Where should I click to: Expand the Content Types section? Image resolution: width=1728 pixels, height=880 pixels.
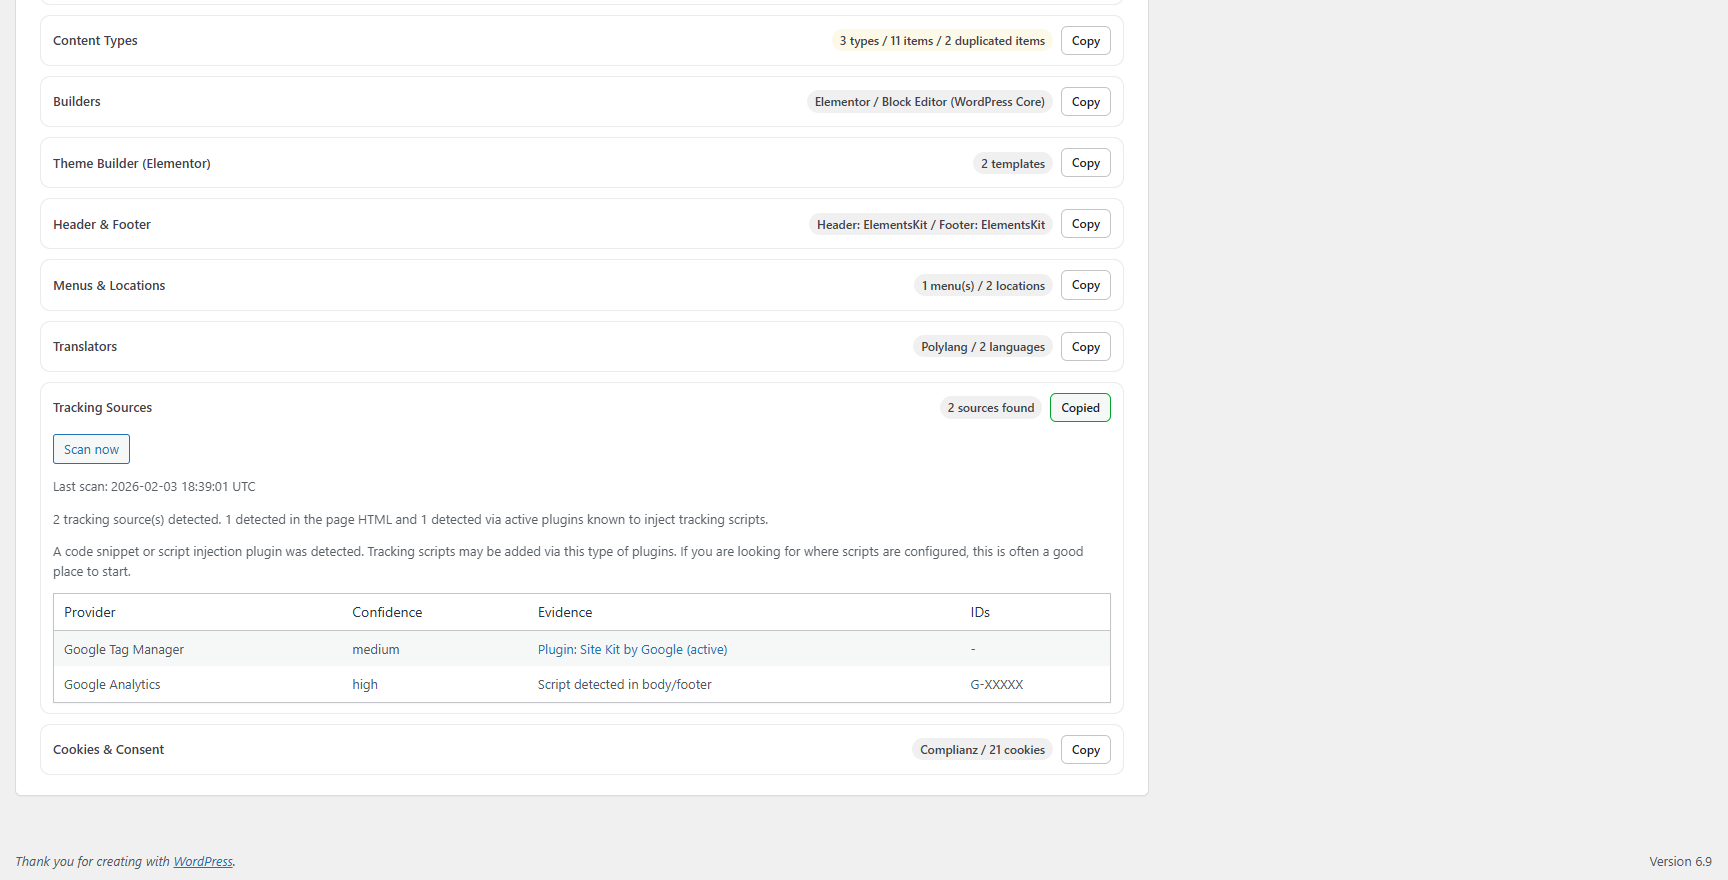click(x=96, y=41)
